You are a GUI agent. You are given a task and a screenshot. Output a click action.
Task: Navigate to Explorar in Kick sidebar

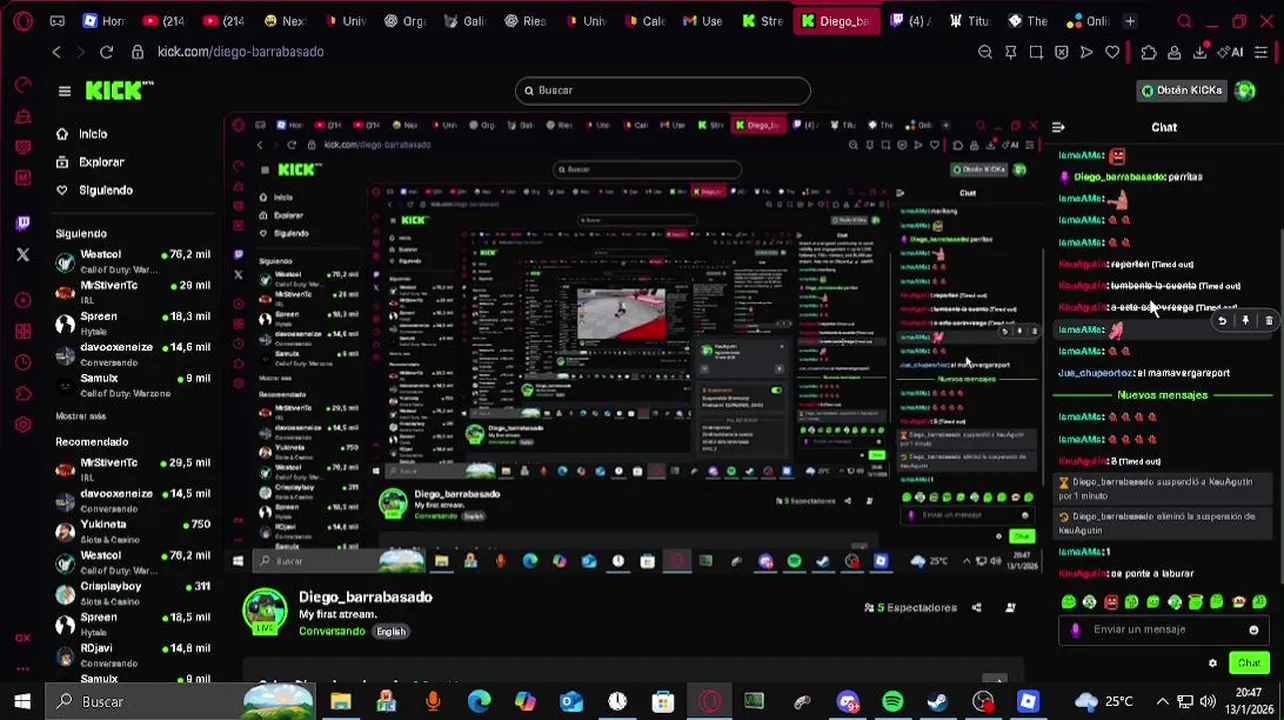pos(90,162)
